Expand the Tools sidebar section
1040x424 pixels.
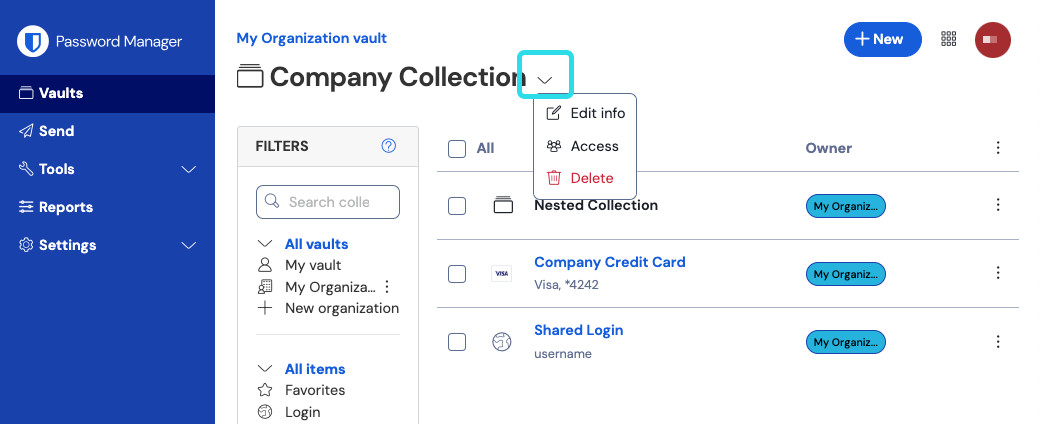188,169
